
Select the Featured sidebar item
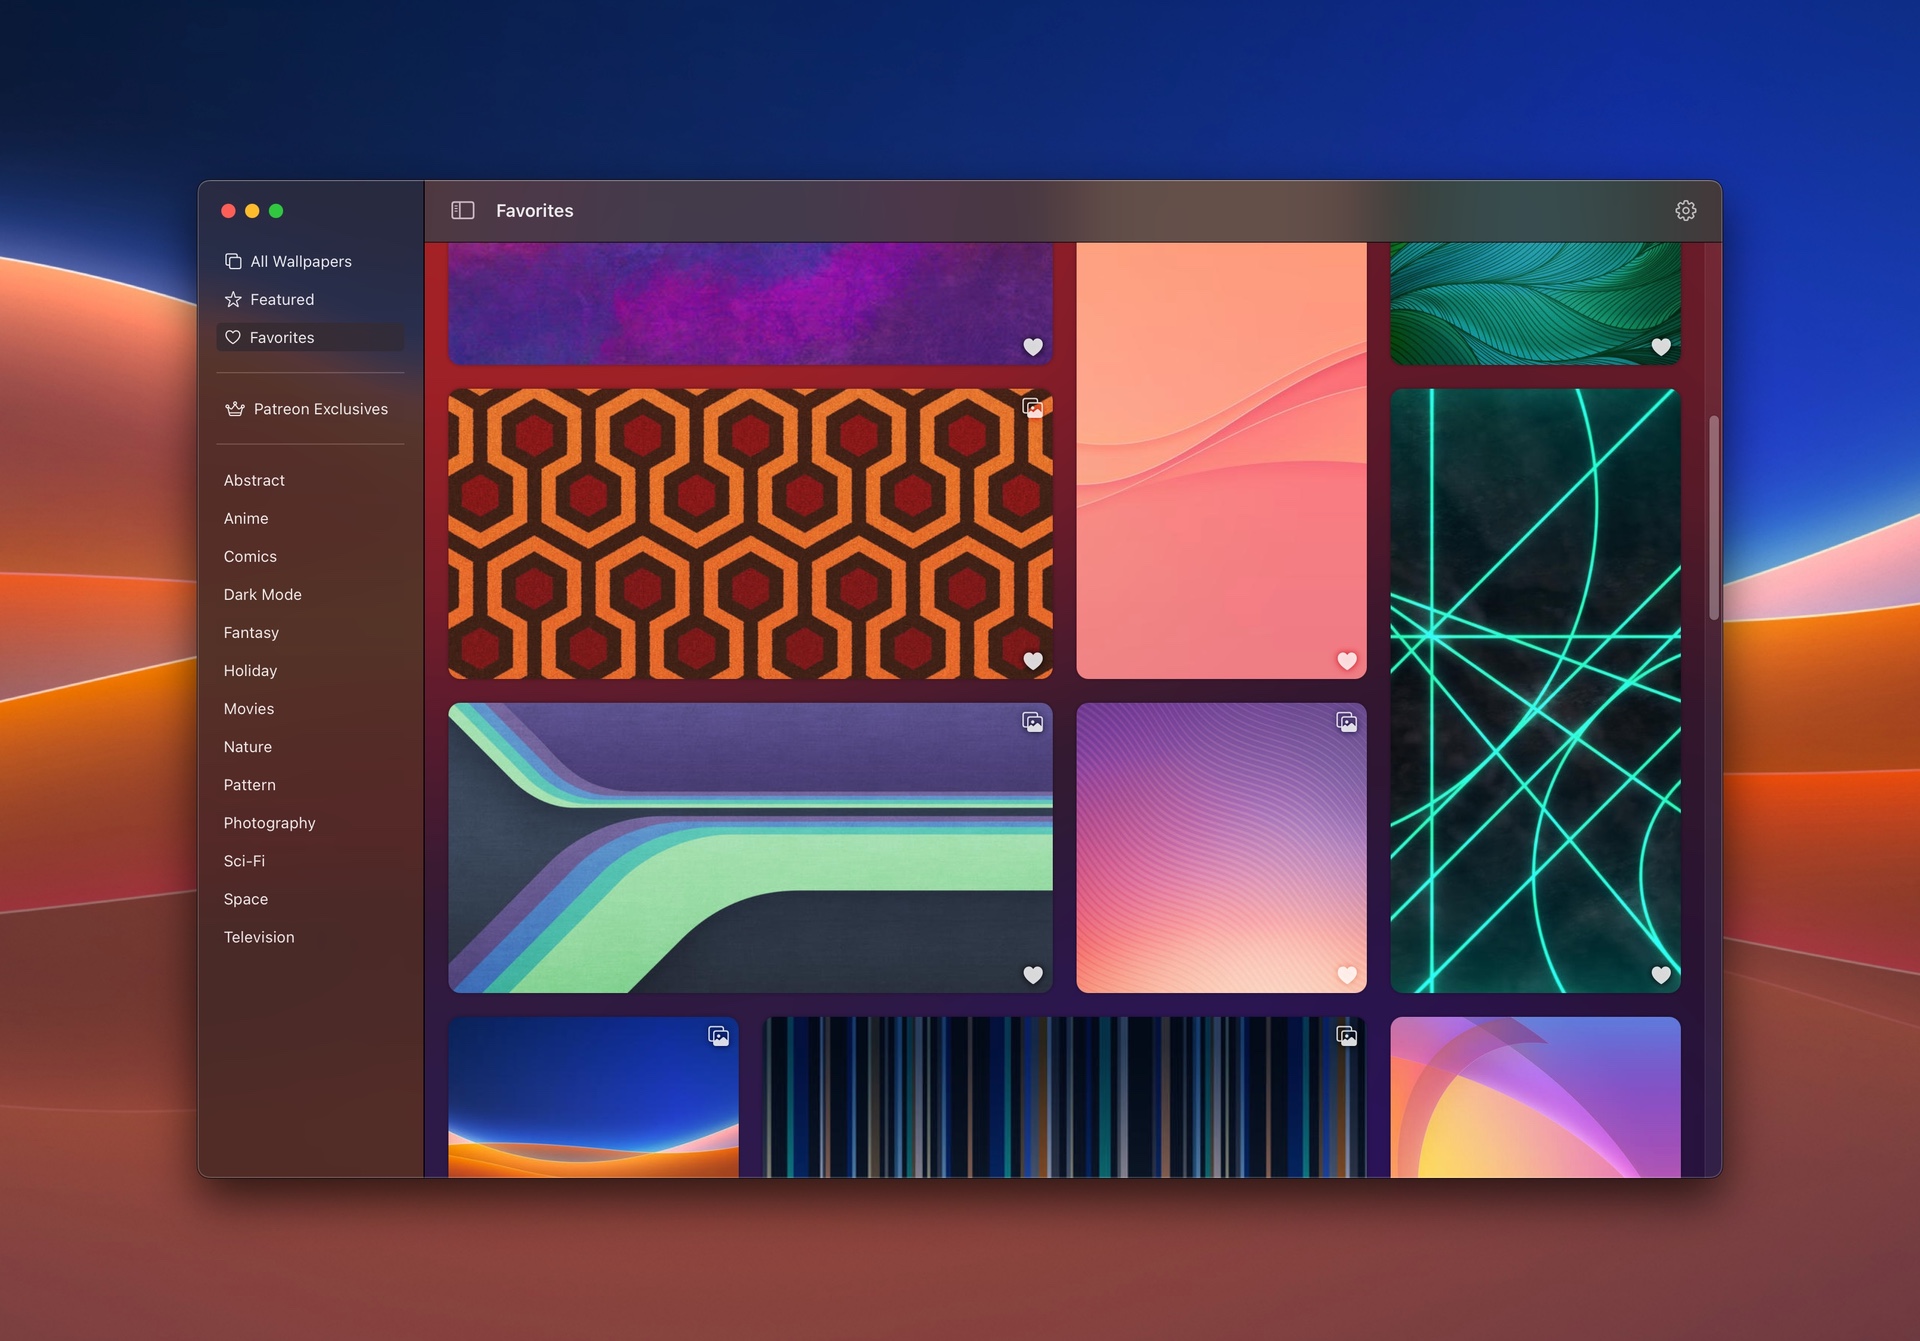[x=281, y=299]
